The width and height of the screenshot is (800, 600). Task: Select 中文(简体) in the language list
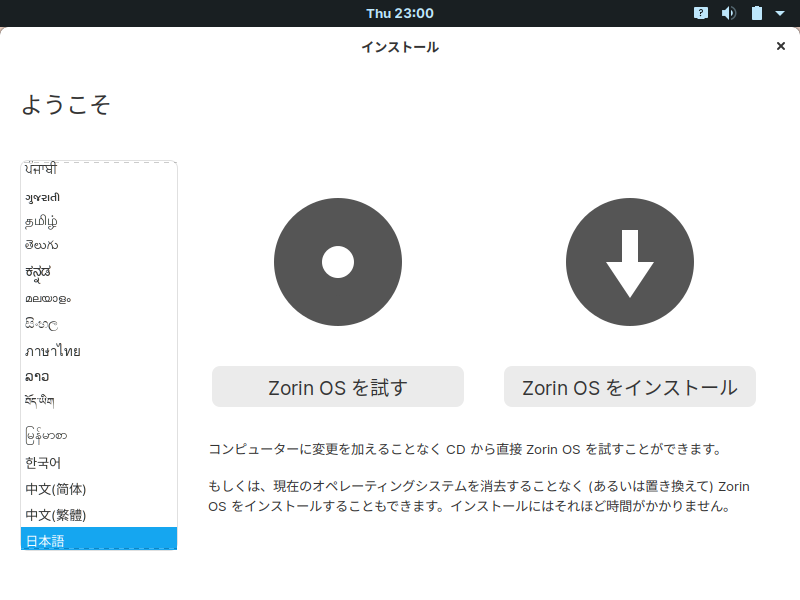tap(99, 489)
